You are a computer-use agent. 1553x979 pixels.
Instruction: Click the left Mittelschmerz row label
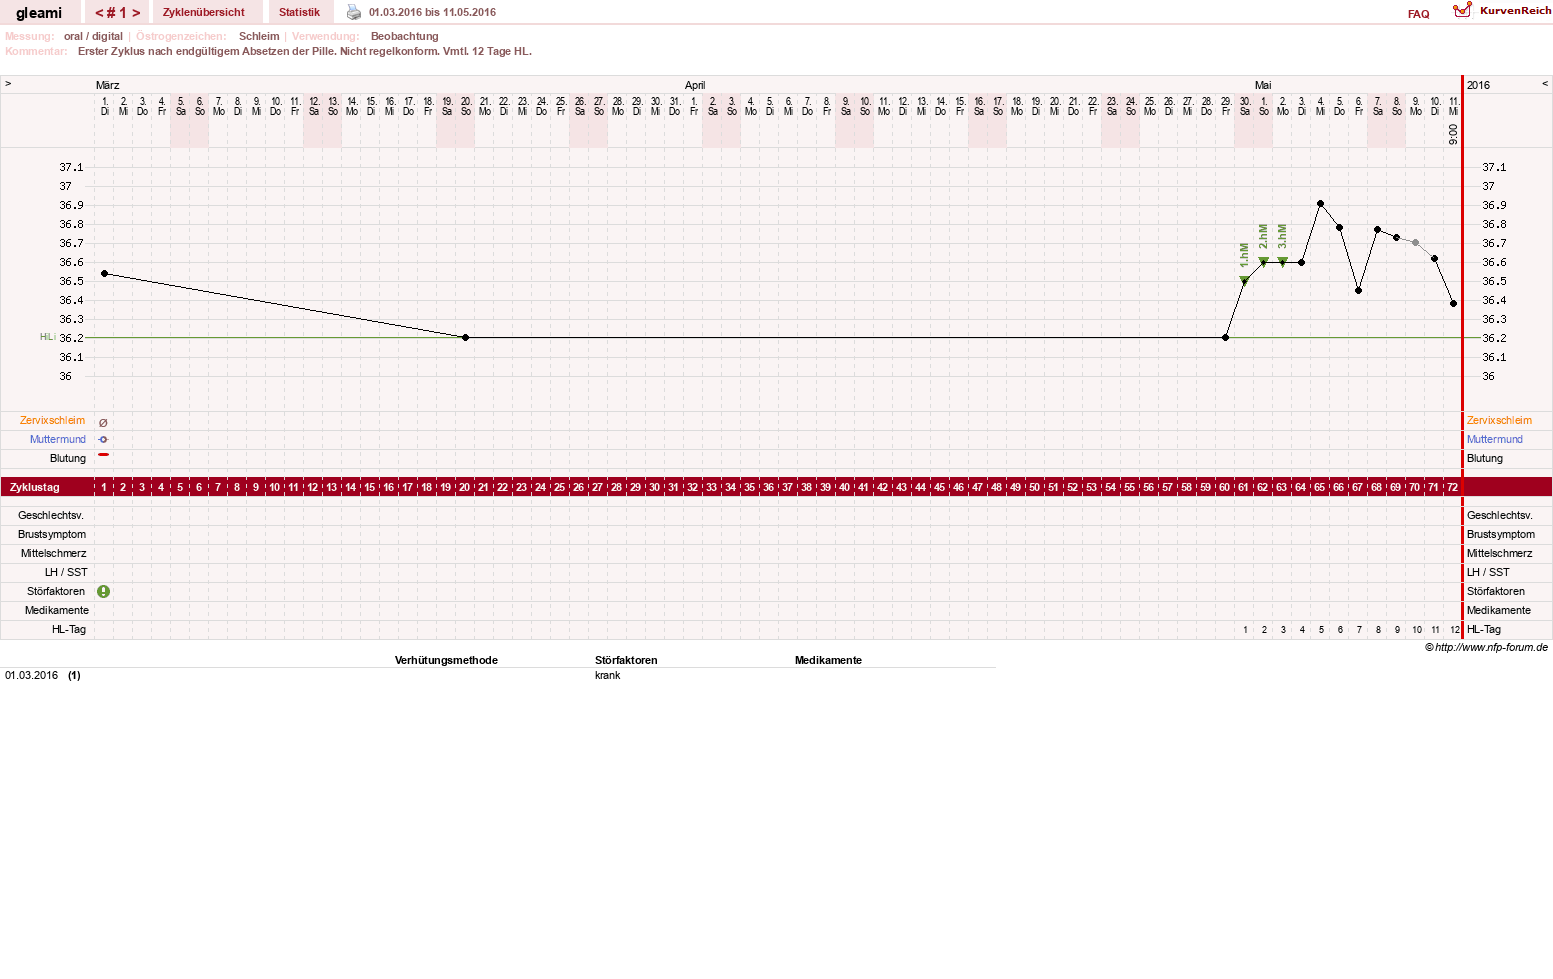pyautogui.click(x=54, y=553)
